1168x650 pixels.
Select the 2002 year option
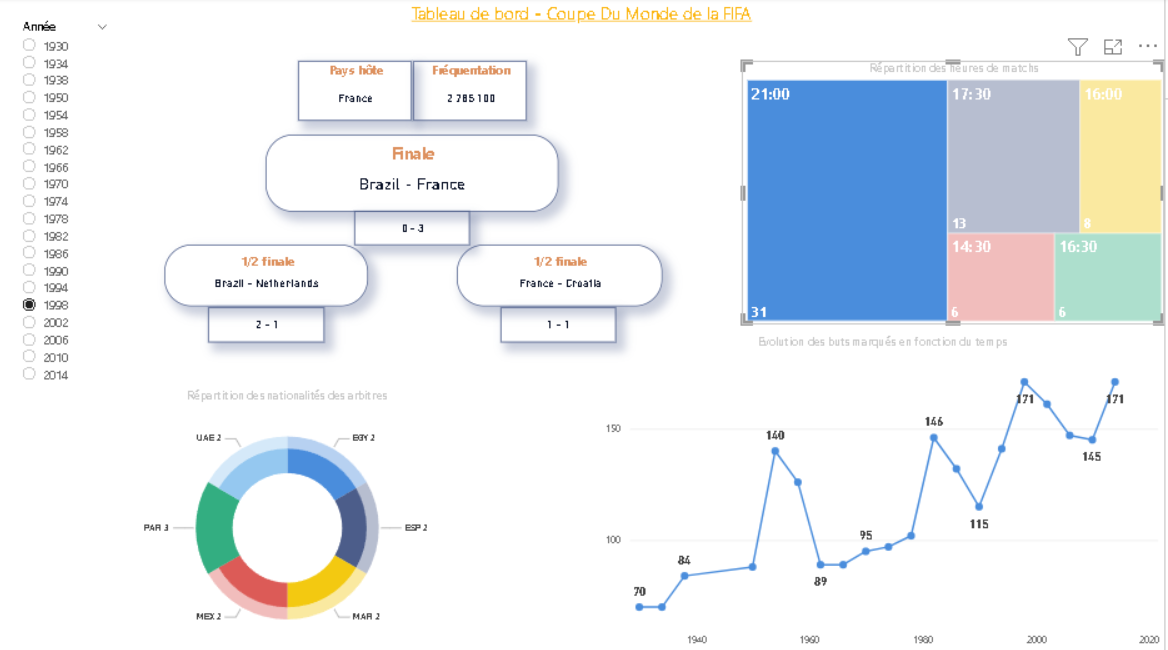click(29, 322)
